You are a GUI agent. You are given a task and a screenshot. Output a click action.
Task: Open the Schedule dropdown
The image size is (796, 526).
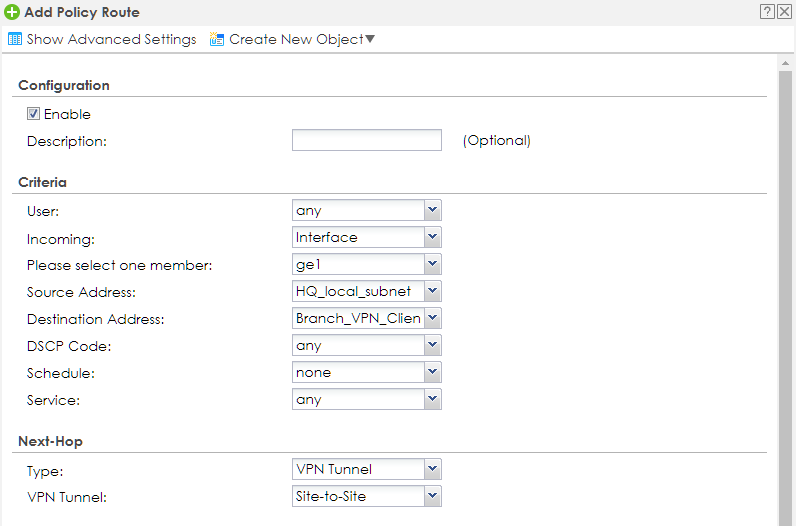click(x=432, y=373)
